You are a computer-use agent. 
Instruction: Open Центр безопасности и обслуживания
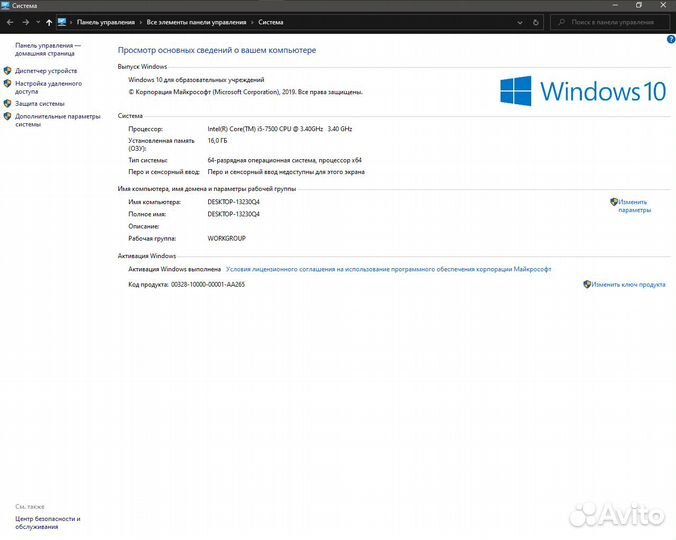pyautogui.click(x=48, y=523)
